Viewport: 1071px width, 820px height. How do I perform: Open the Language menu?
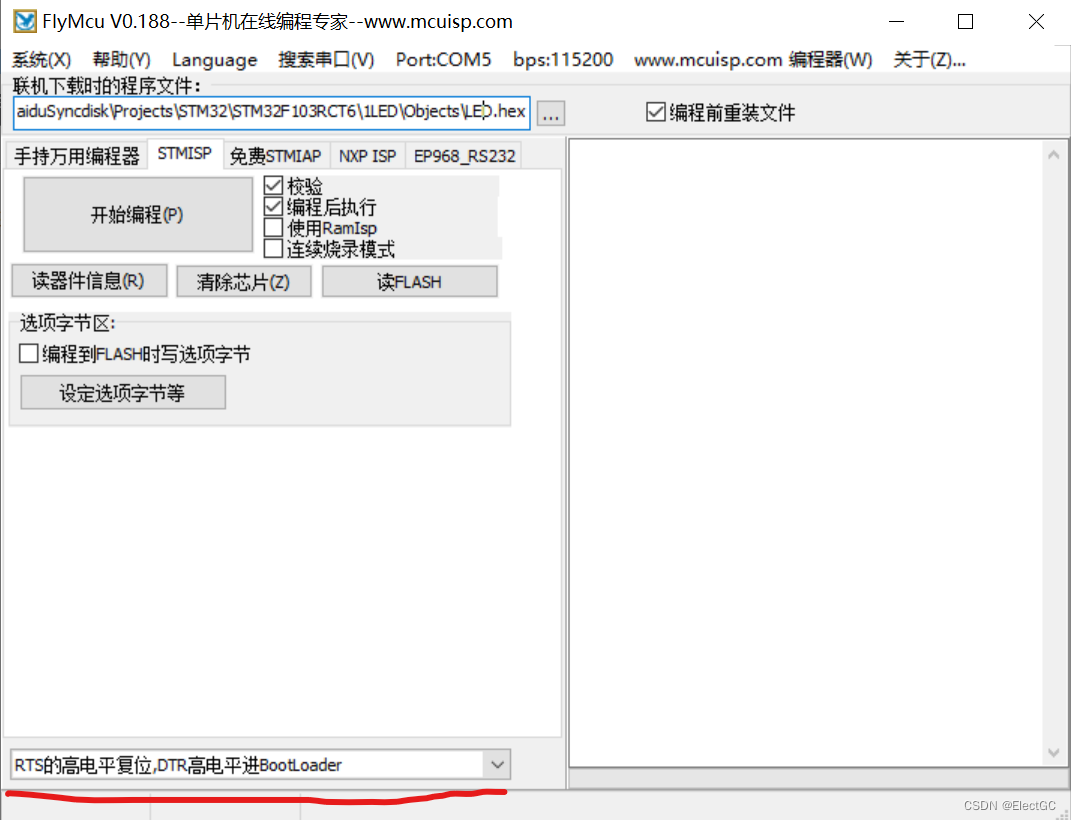(214, 59)
